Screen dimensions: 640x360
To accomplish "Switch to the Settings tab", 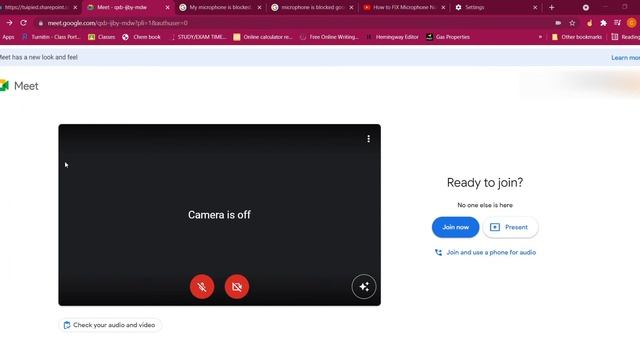I will pos(496,7).
